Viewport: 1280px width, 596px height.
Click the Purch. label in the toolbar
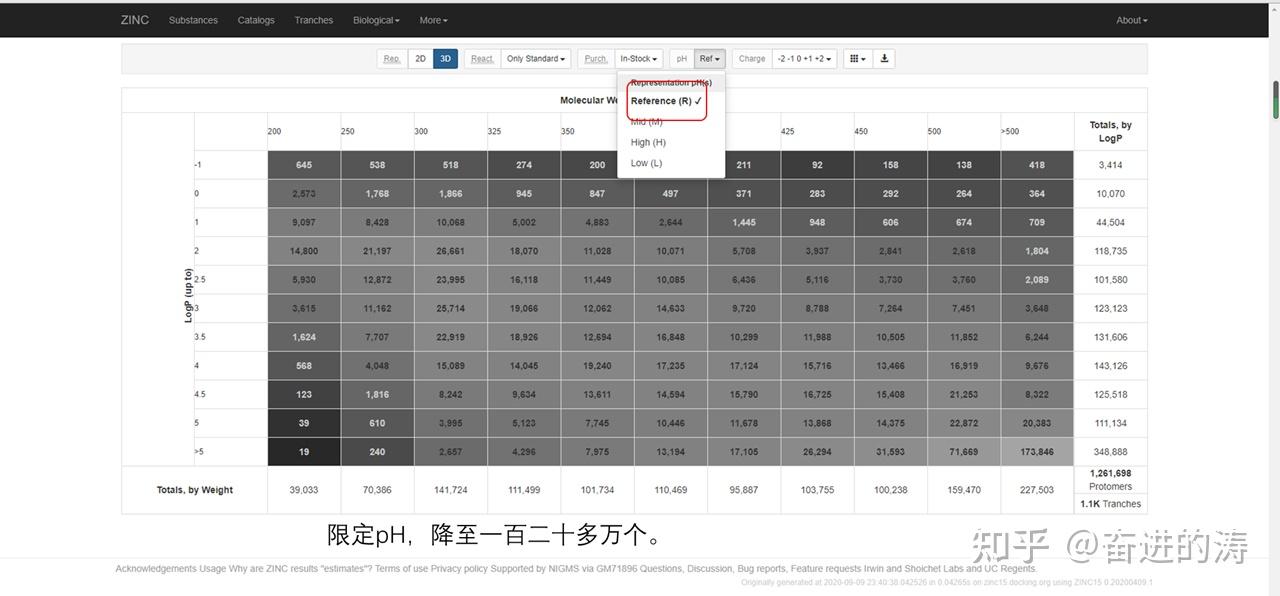(595, 58)
